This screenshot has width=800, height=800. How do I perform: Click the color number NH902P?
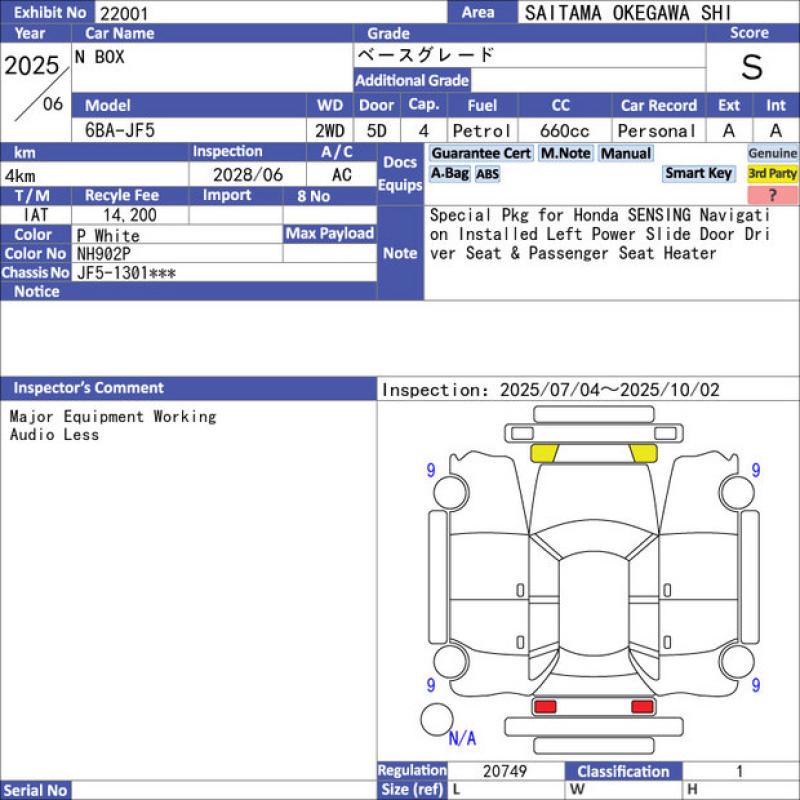(104, 254)
